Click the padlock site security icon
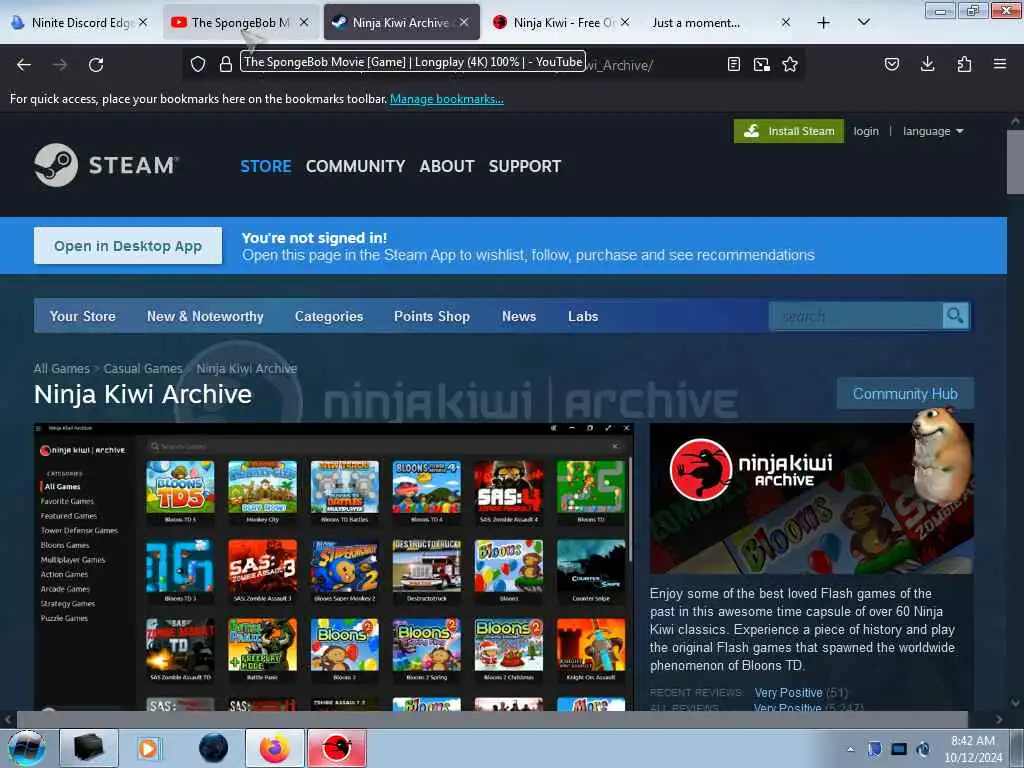1024x768 pixels. [x=225, y=64]
